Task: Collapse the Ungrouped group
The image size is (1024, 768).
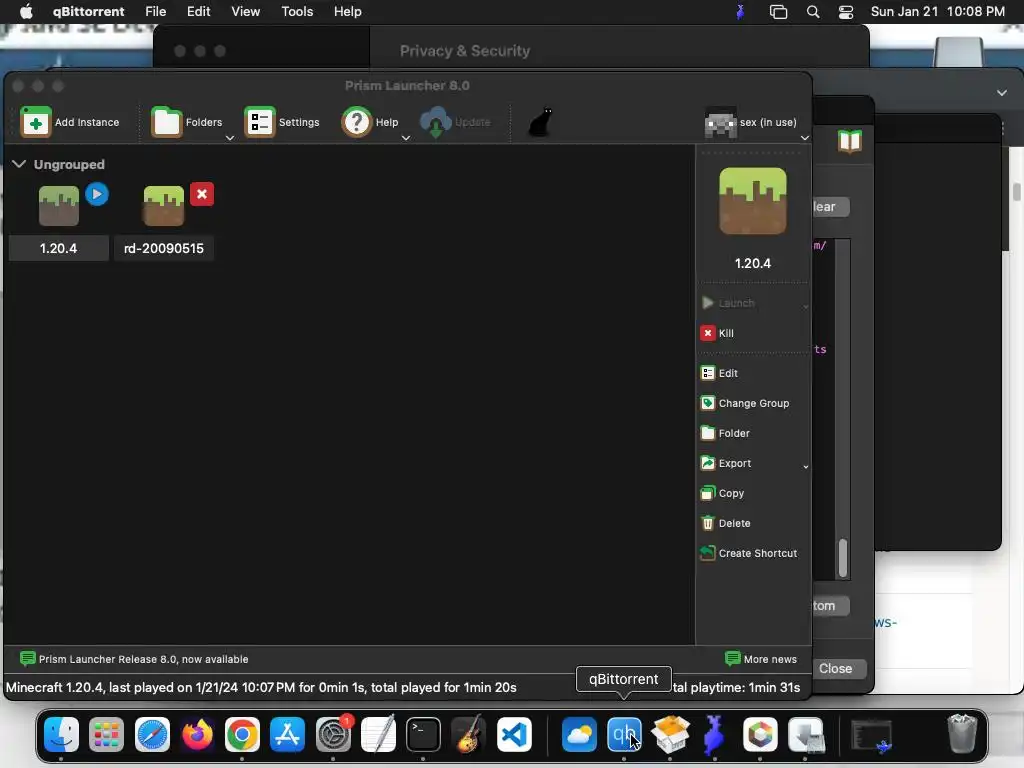Action: [19, 164]
